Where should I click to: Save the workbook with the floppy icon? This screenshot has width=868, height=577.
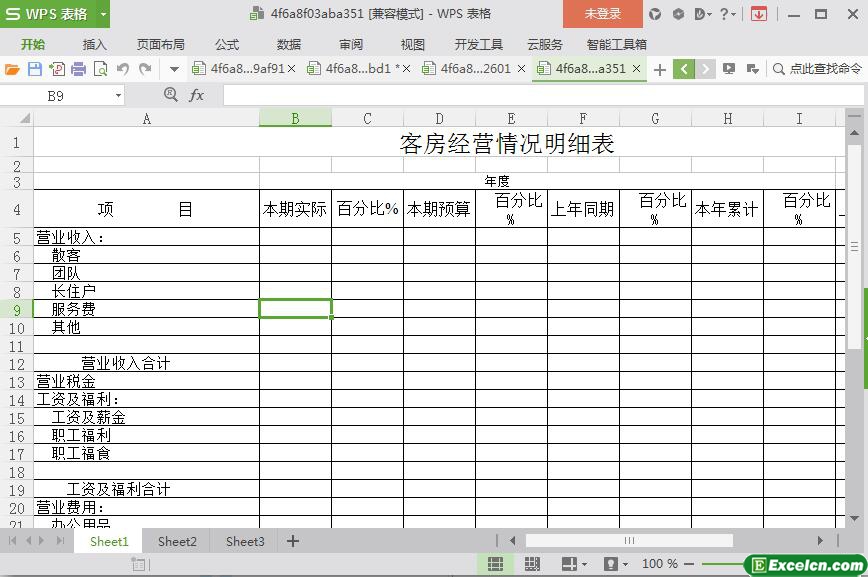point(34,69)
